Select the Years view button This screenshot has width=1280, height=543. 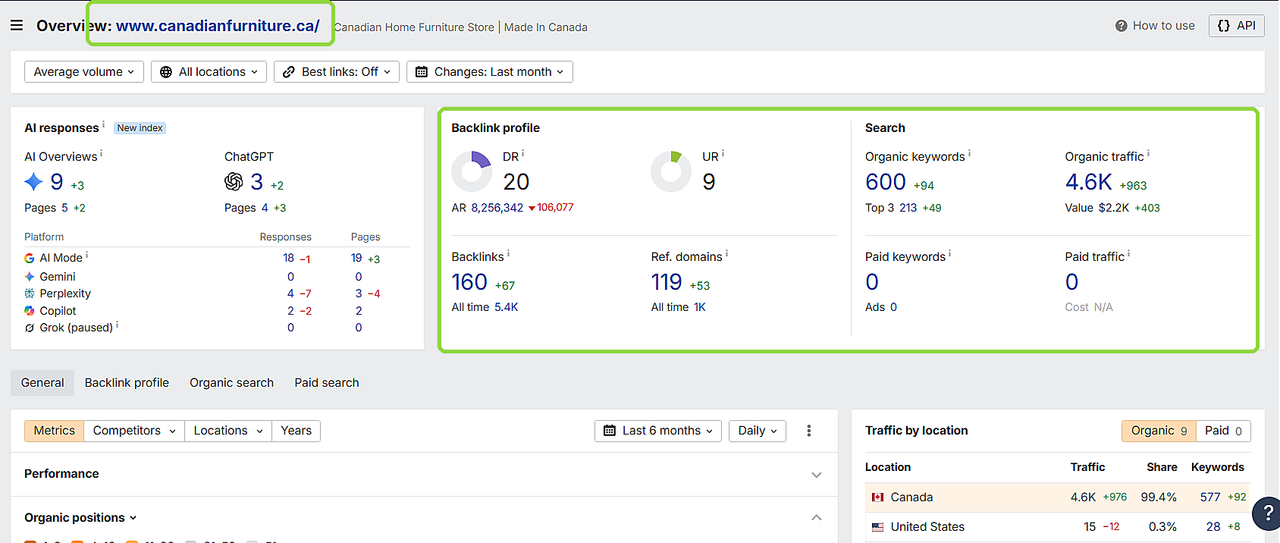[x=296, y=431]
